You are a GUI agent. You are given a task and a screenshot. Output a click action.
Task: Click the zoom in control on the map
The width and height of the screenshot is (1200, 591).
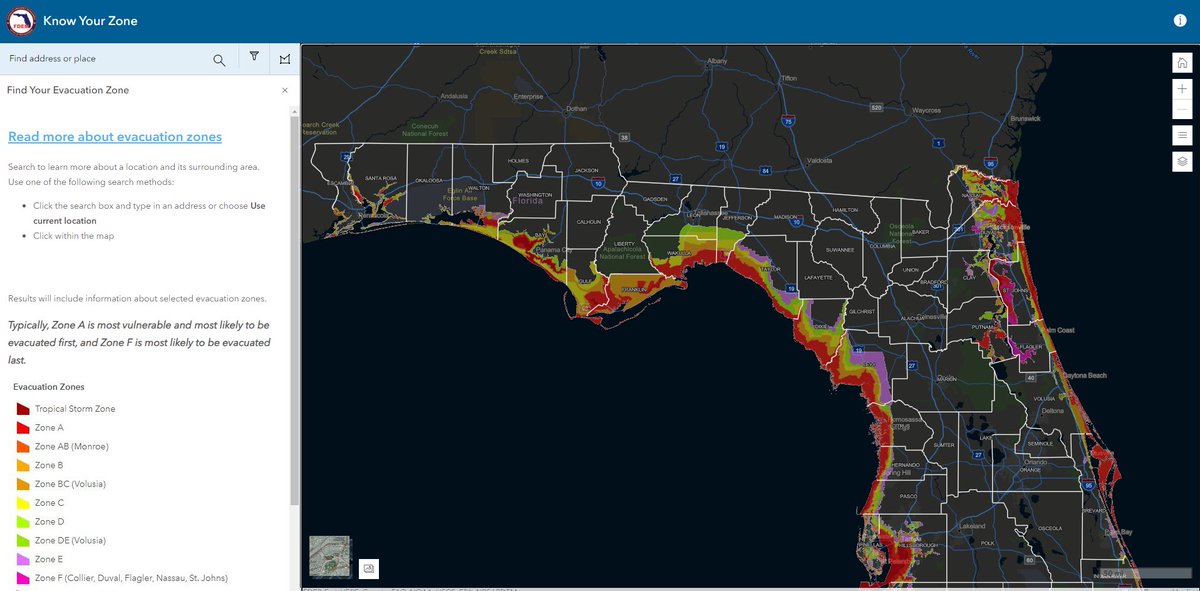coord(1182,88)
